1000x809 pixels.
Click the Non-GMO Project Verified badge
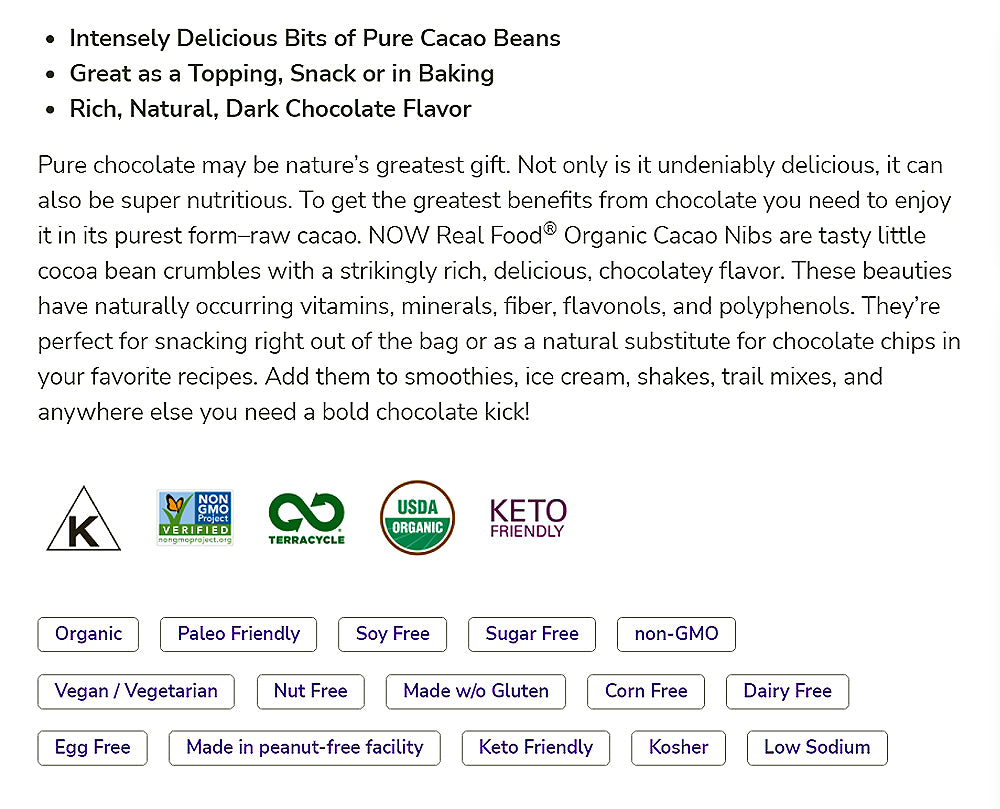coord(195,517)
